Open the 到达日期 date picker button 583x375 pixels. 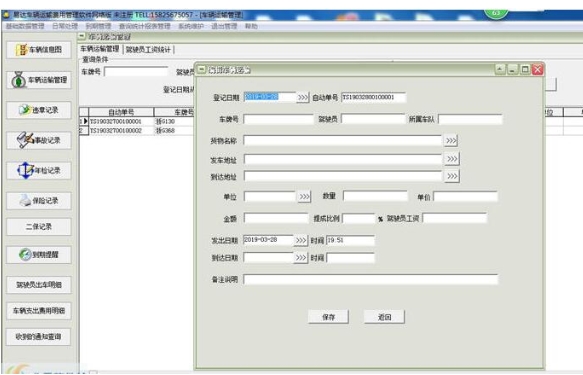point(301,258)
